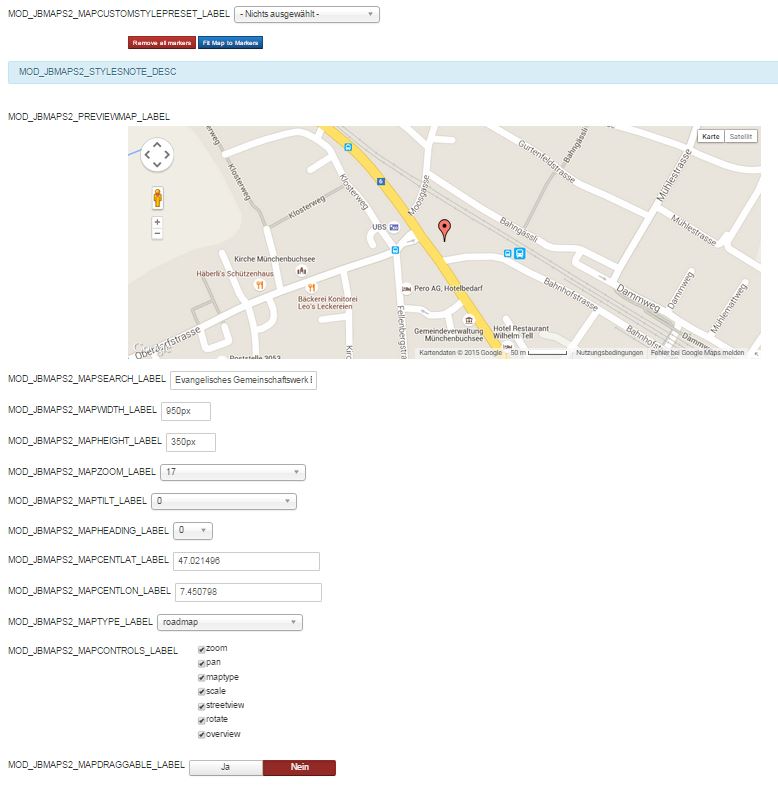The image size is (778, 786).
Task: Zoom in with the map plus button
Action: point(157,222)
